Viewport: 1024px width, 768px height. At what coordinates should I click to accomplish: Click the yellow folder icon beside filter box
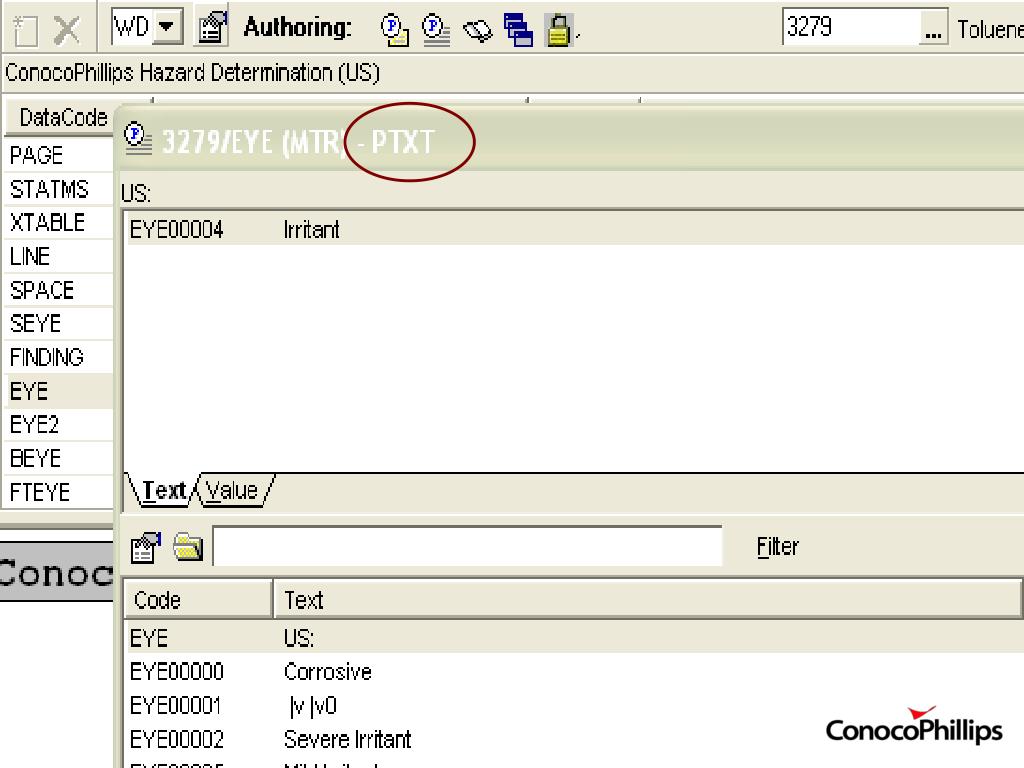(188, 547)
